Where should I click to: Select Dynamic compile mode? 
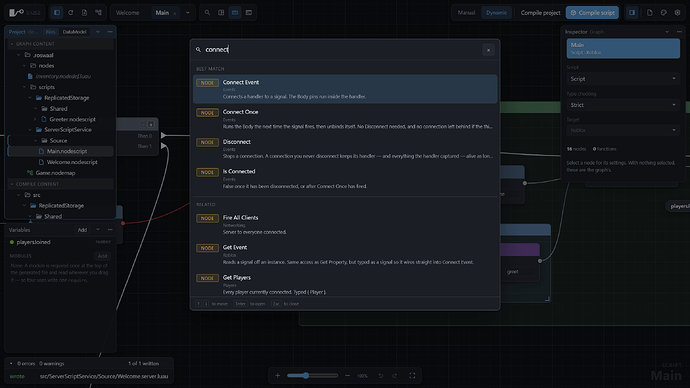[496, 13]
